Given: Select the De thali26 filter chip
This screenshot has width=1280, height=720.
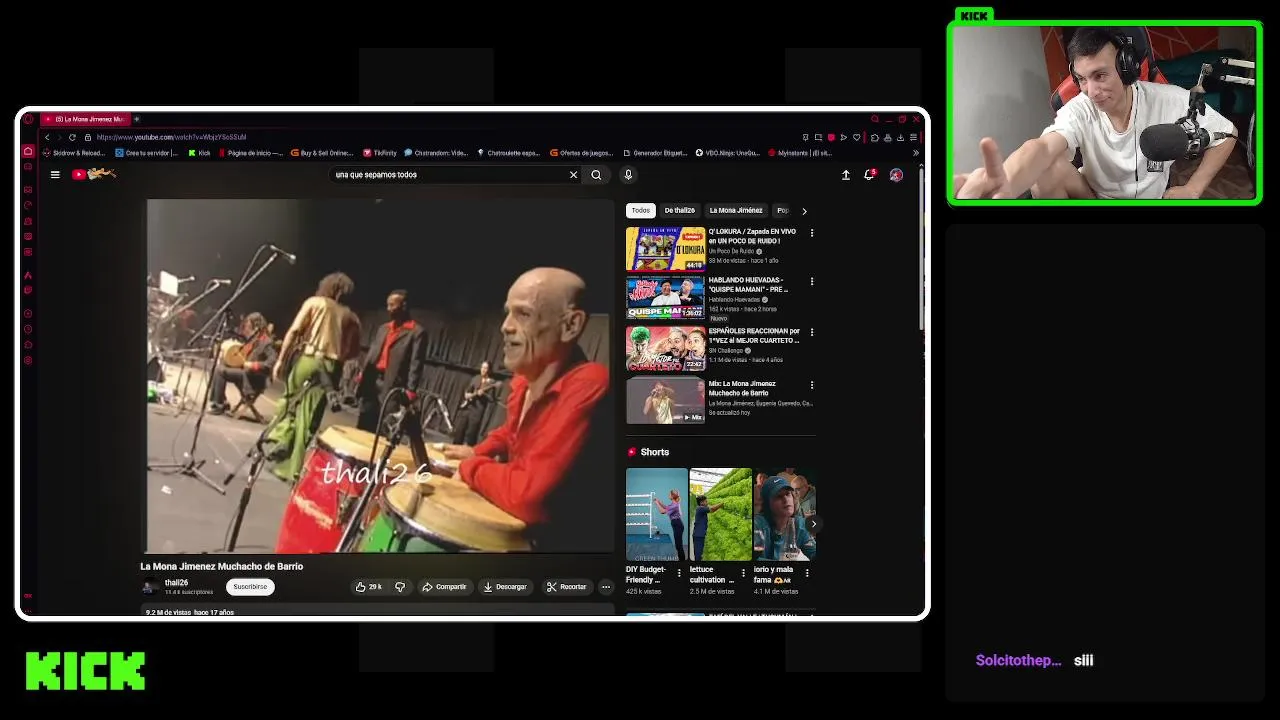Looking at the screenshot, I should [x=679, y=210].
